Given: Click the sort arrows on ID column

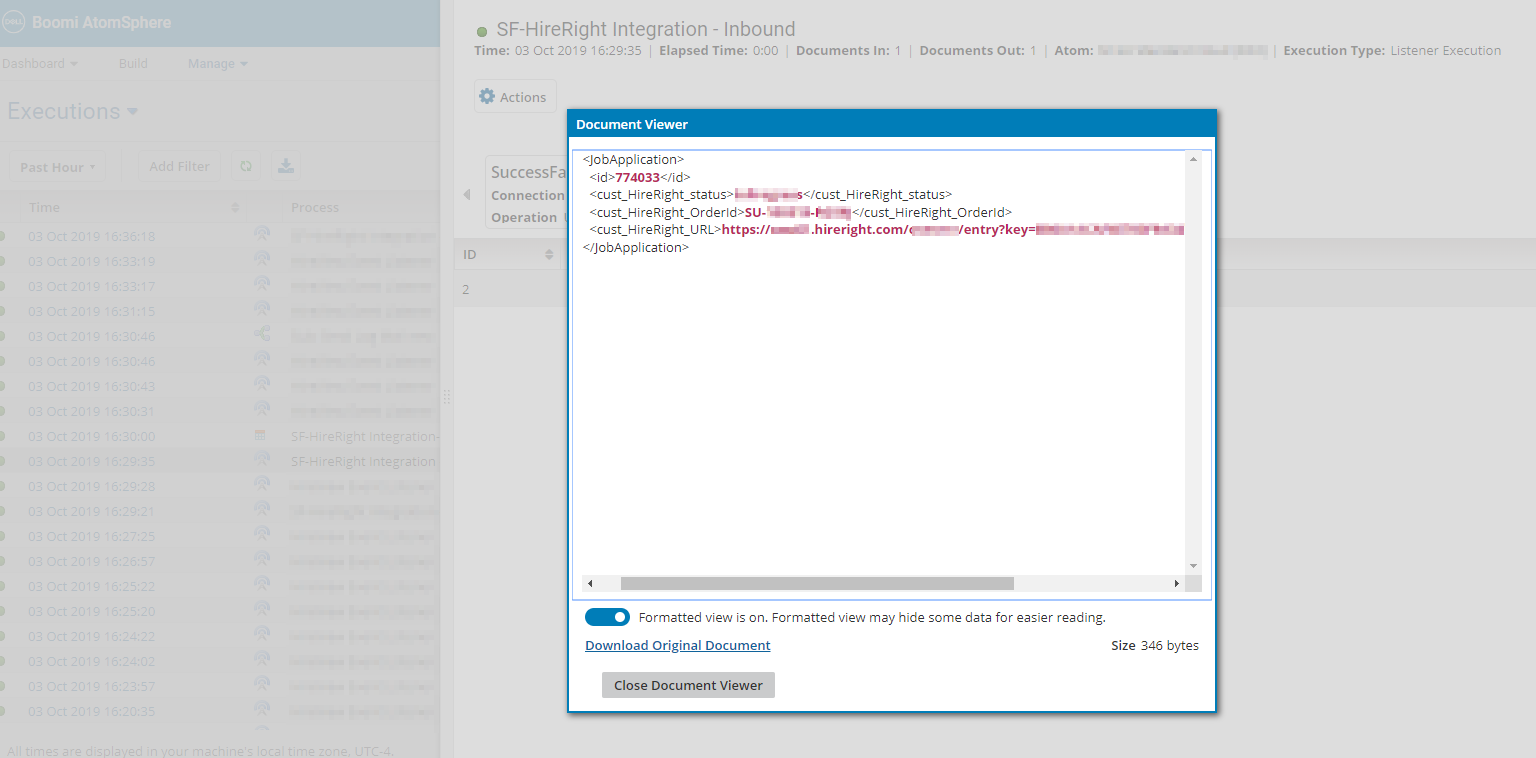Looking at the screenshot, I should coord(549,255).
